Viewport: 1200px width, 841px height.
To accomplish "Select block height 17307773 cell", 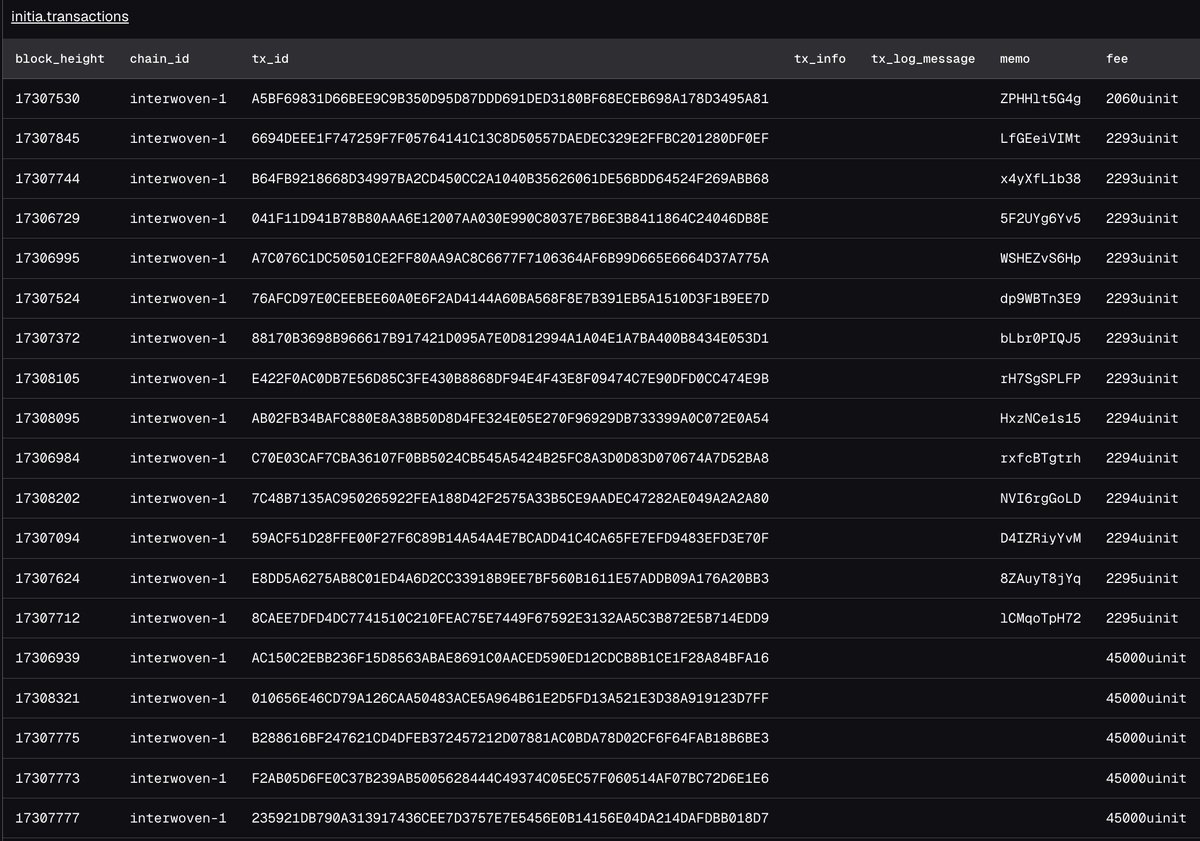I will tap(47, 779).
